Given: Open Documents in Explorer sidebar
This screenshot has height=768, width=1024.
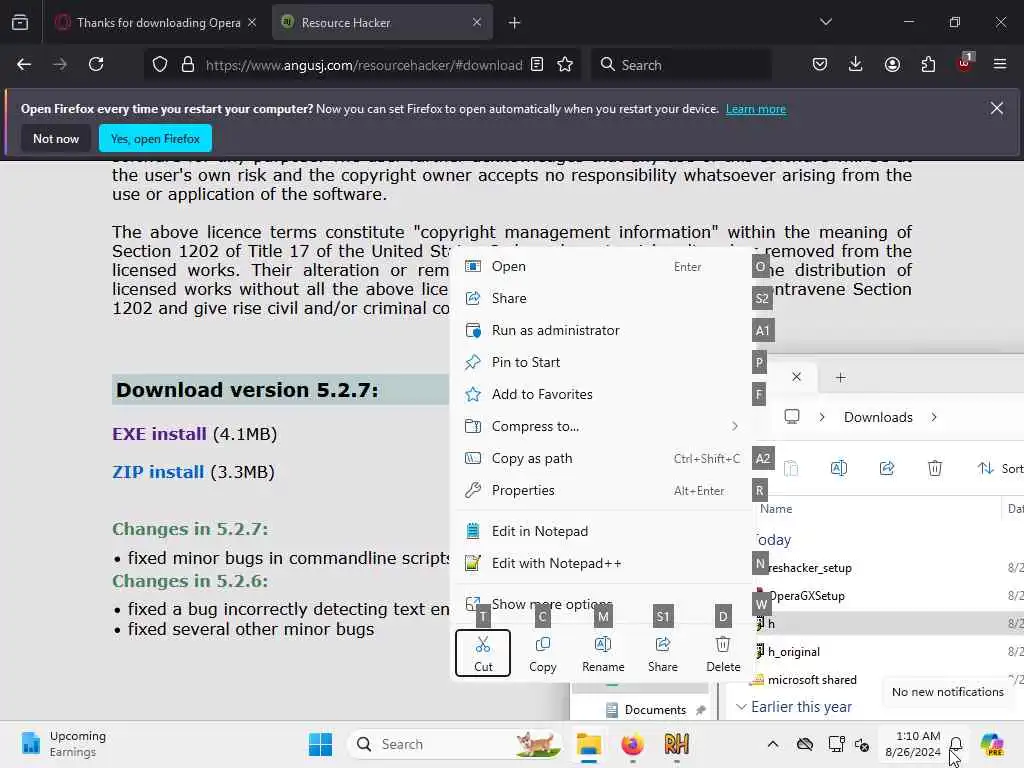Looking at the screenshot, I should 655,710.
